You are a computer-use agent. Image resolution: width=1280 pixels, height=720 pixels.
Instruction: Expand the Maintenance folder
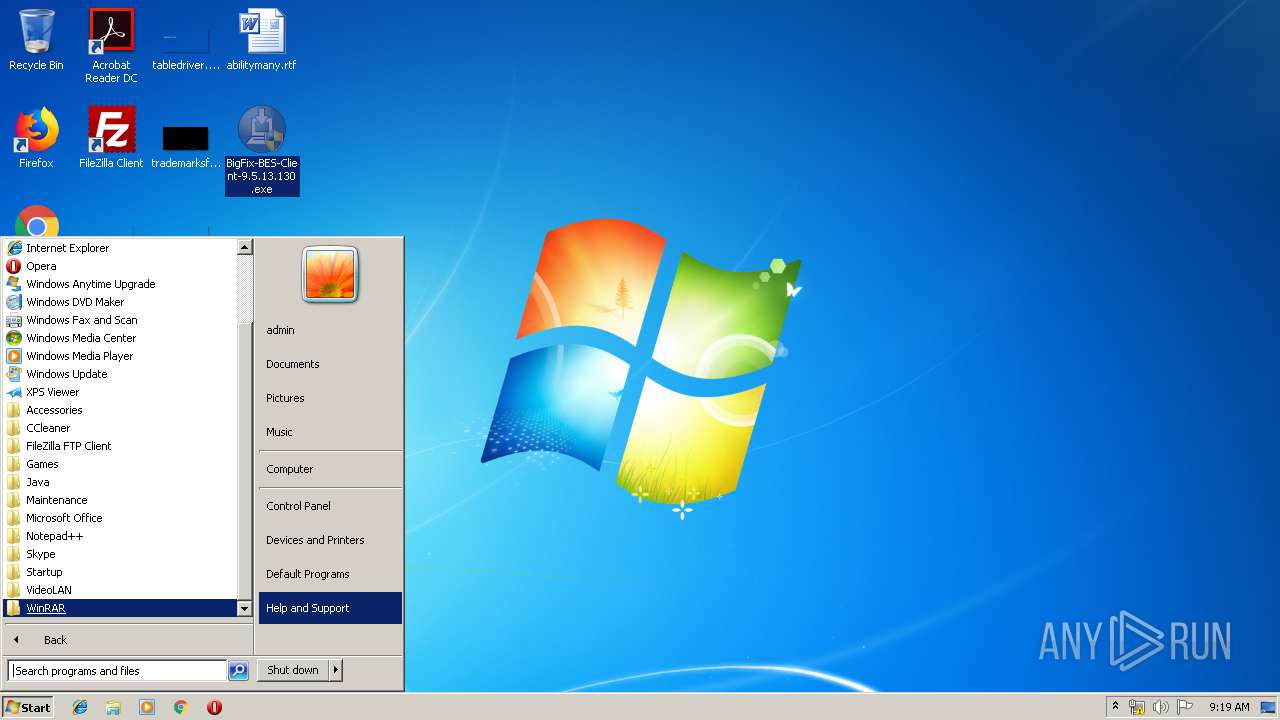pos(120,500)
